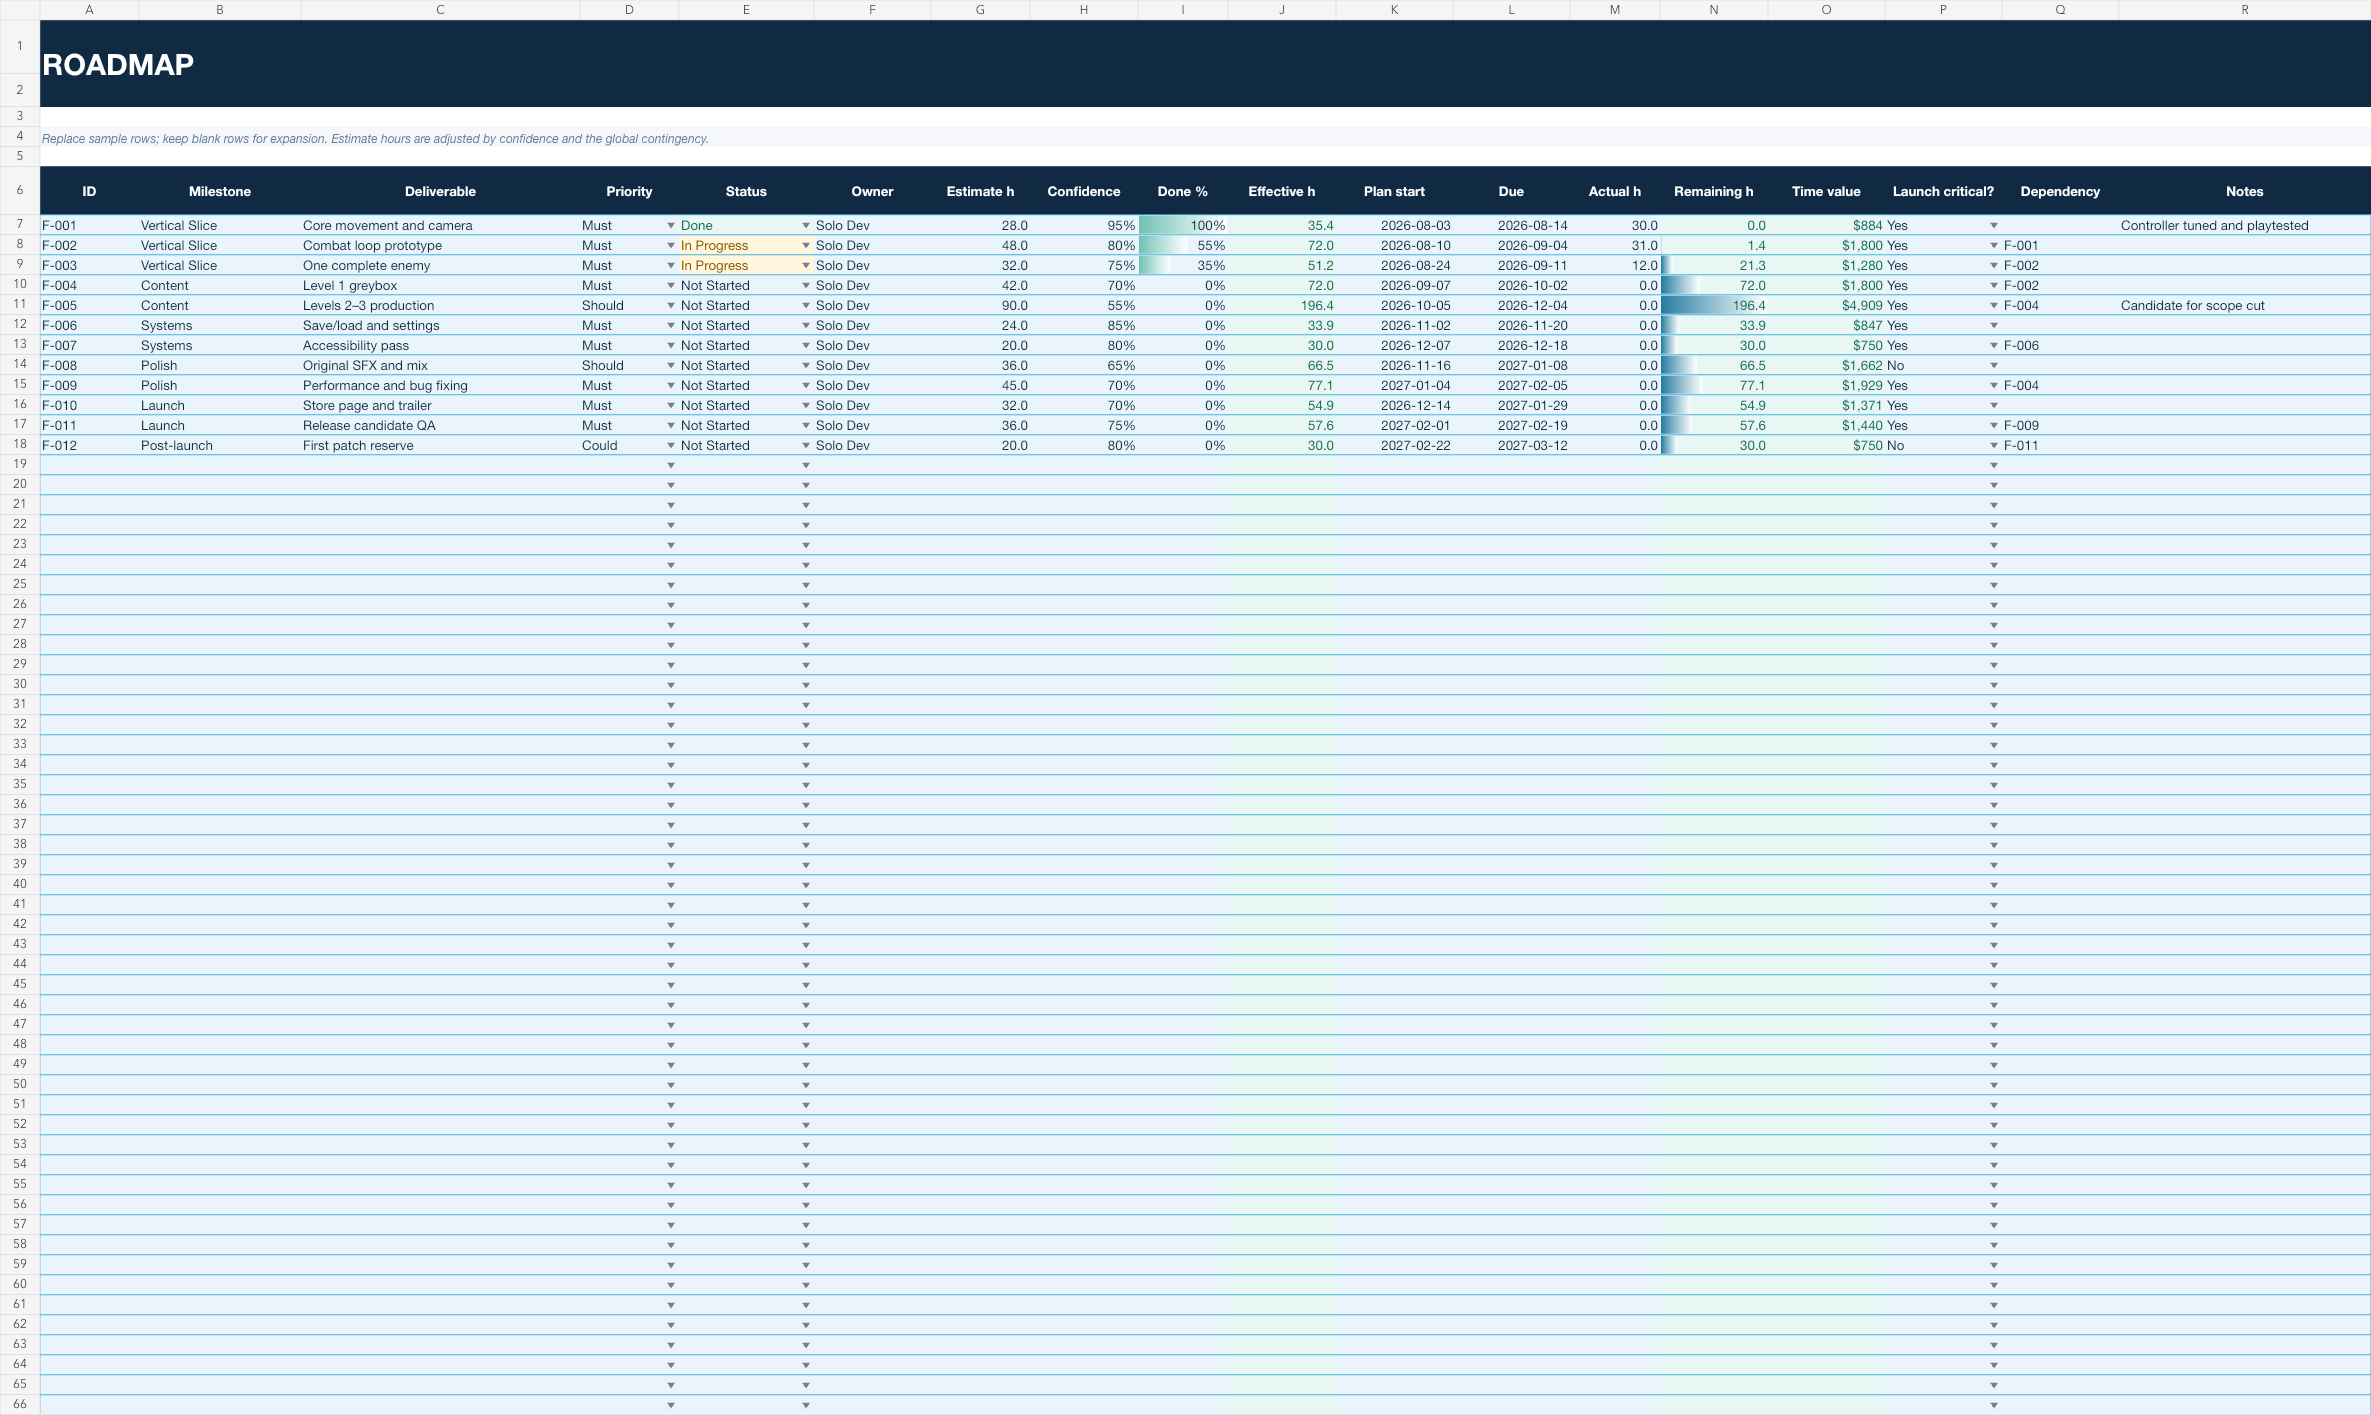Select Plan start cell 2026-08-03
2371x1415 pixels.
(1394, 226)
